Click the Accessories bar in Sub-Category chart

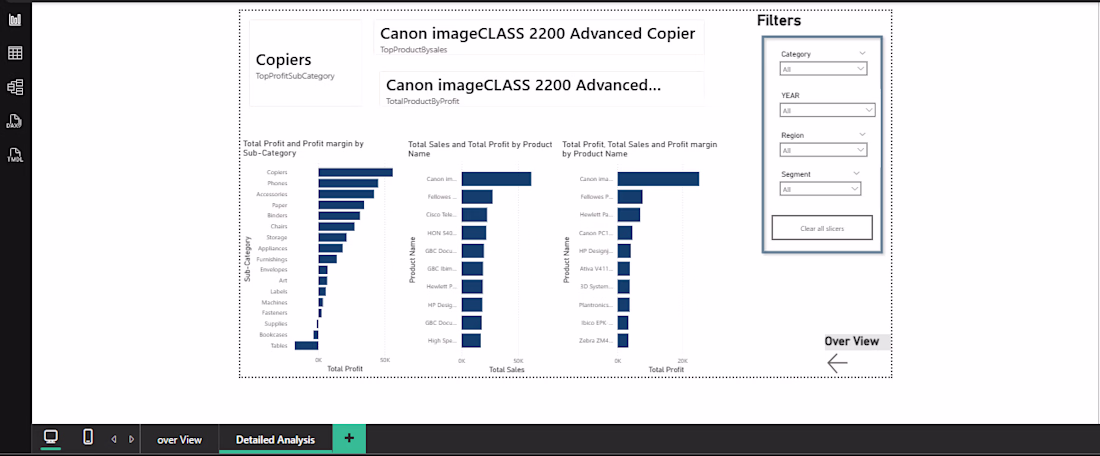[346, 194]
